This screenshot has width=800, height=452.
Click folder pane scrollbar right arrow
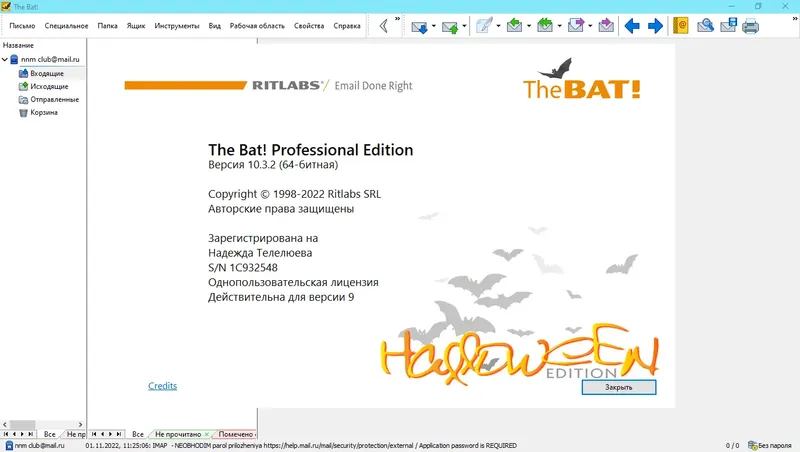tap(80, 424)
